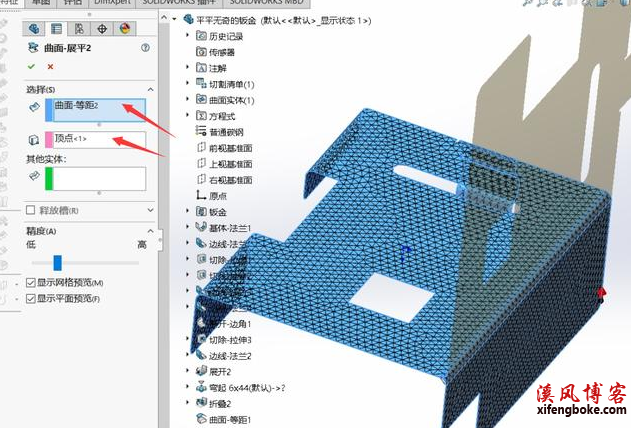
Task: Select the 弯起 6x44(默认) library feature
Action: pyautogui.click(x=241, y=388)
